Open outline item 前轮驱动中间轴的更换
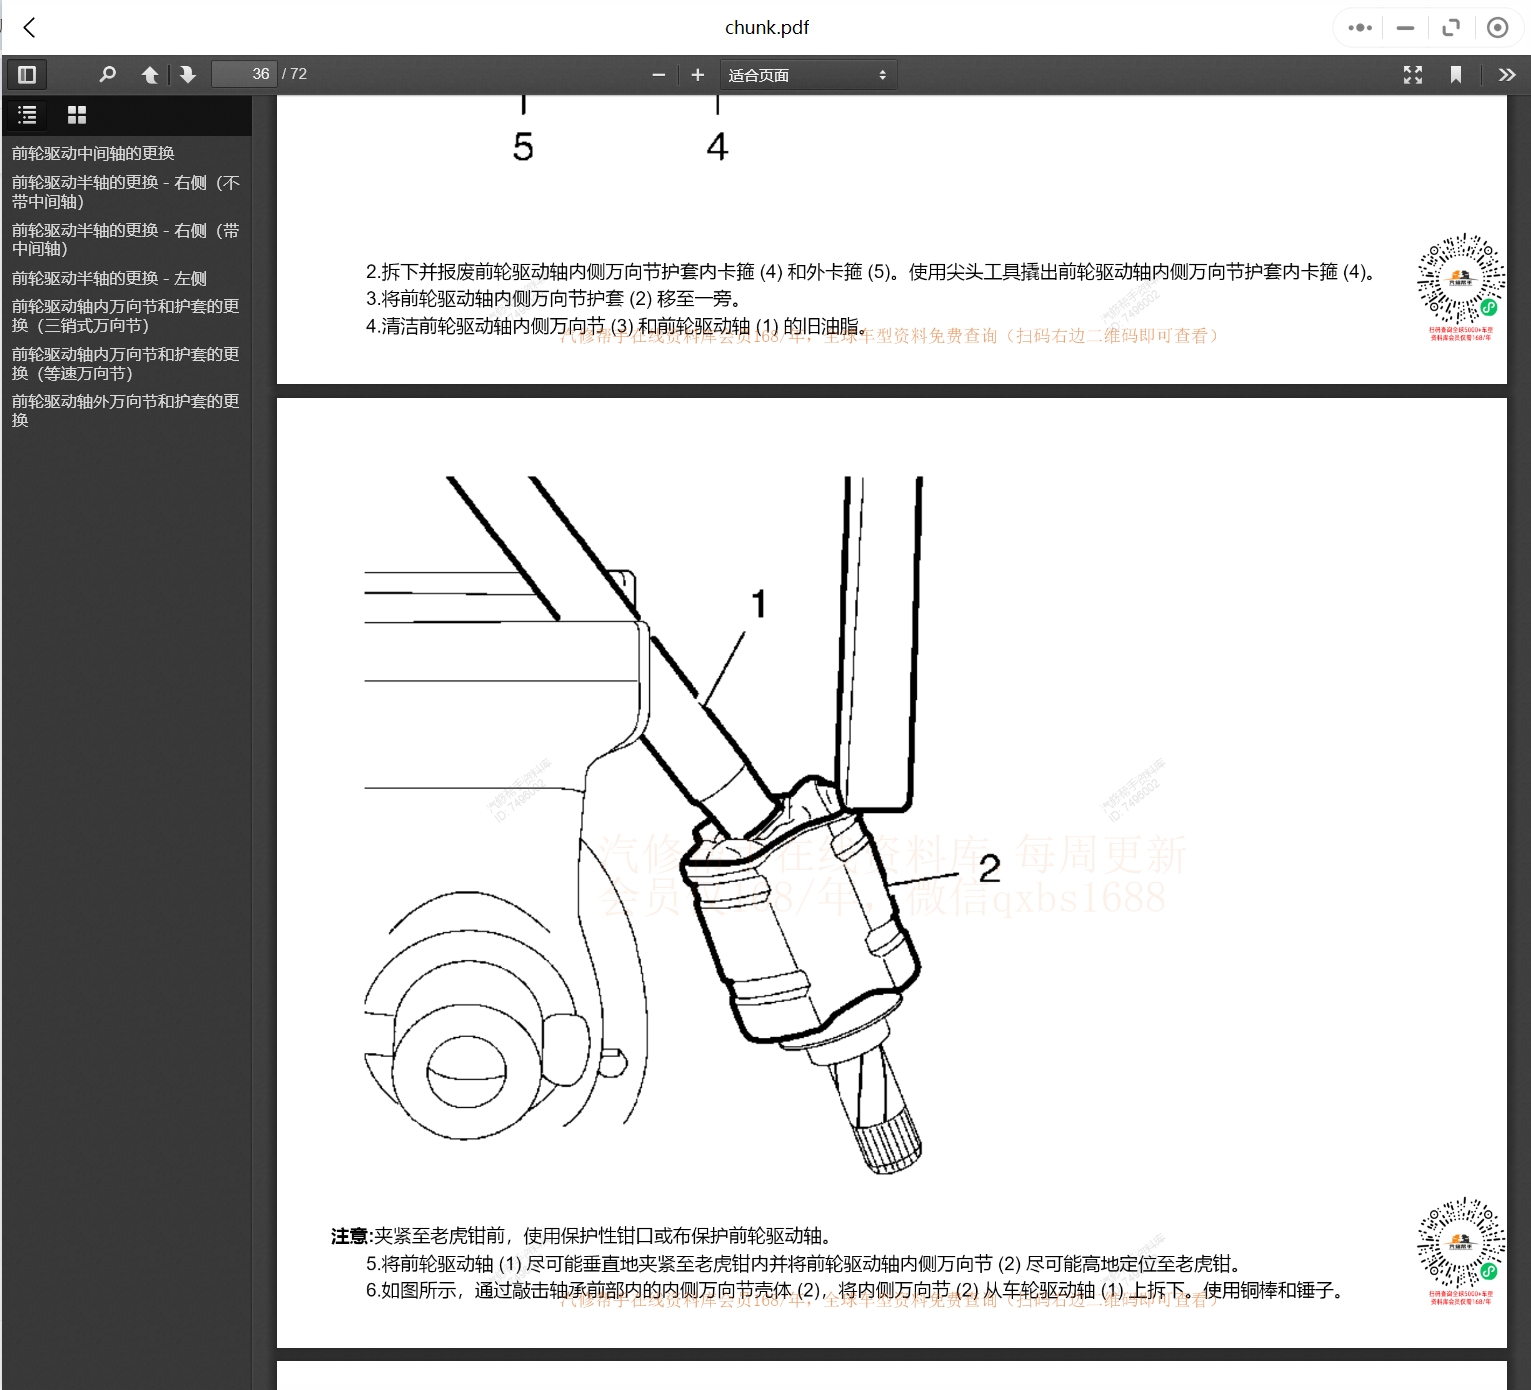This screenshot has width=1531, height=1390. coord(93,153)
